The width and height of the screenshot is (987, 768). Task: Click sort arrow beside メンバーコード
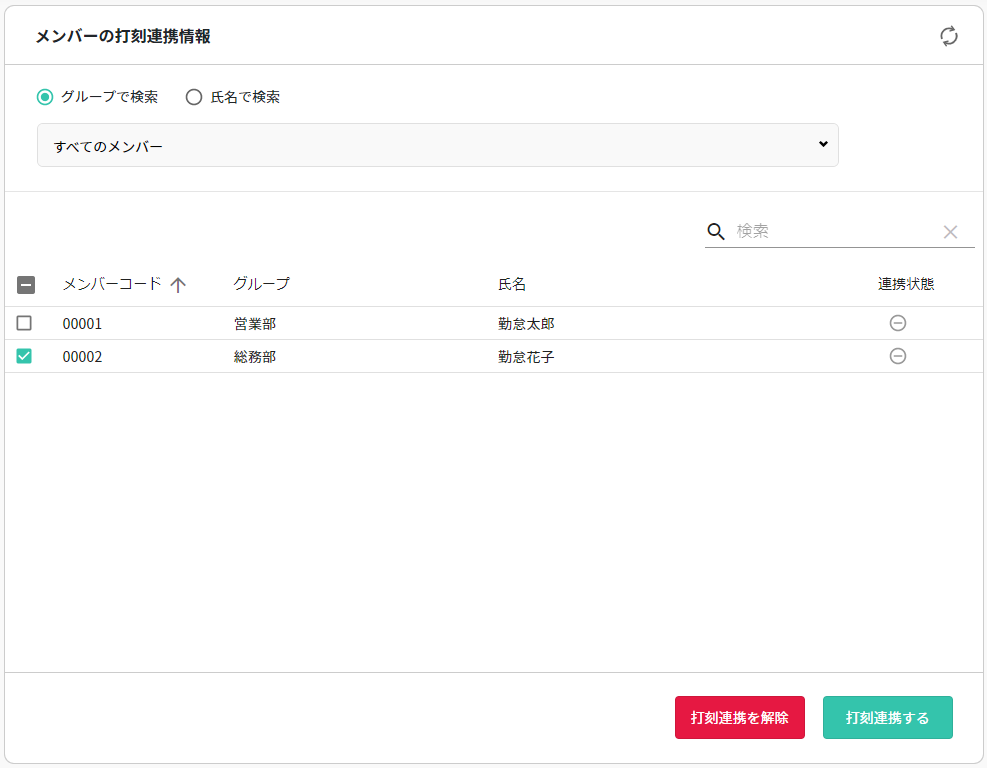178,285
